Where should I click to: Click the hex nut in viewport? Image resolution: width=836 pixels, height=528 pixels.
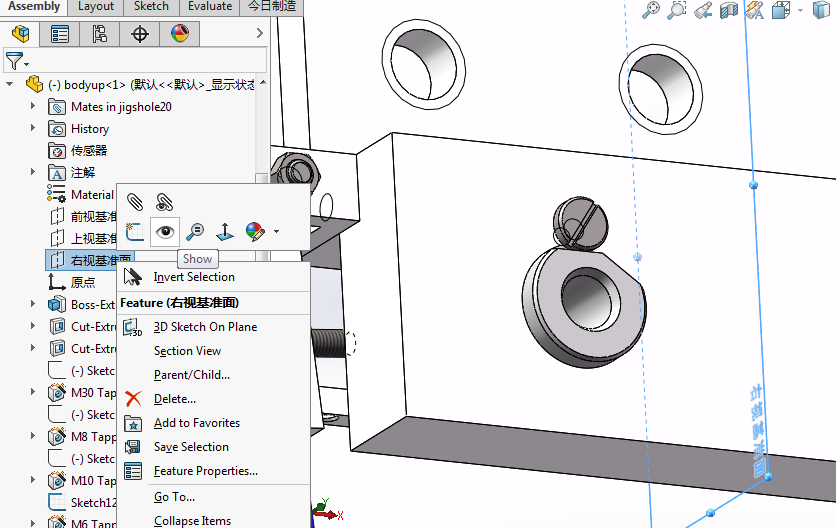(295, 171)
